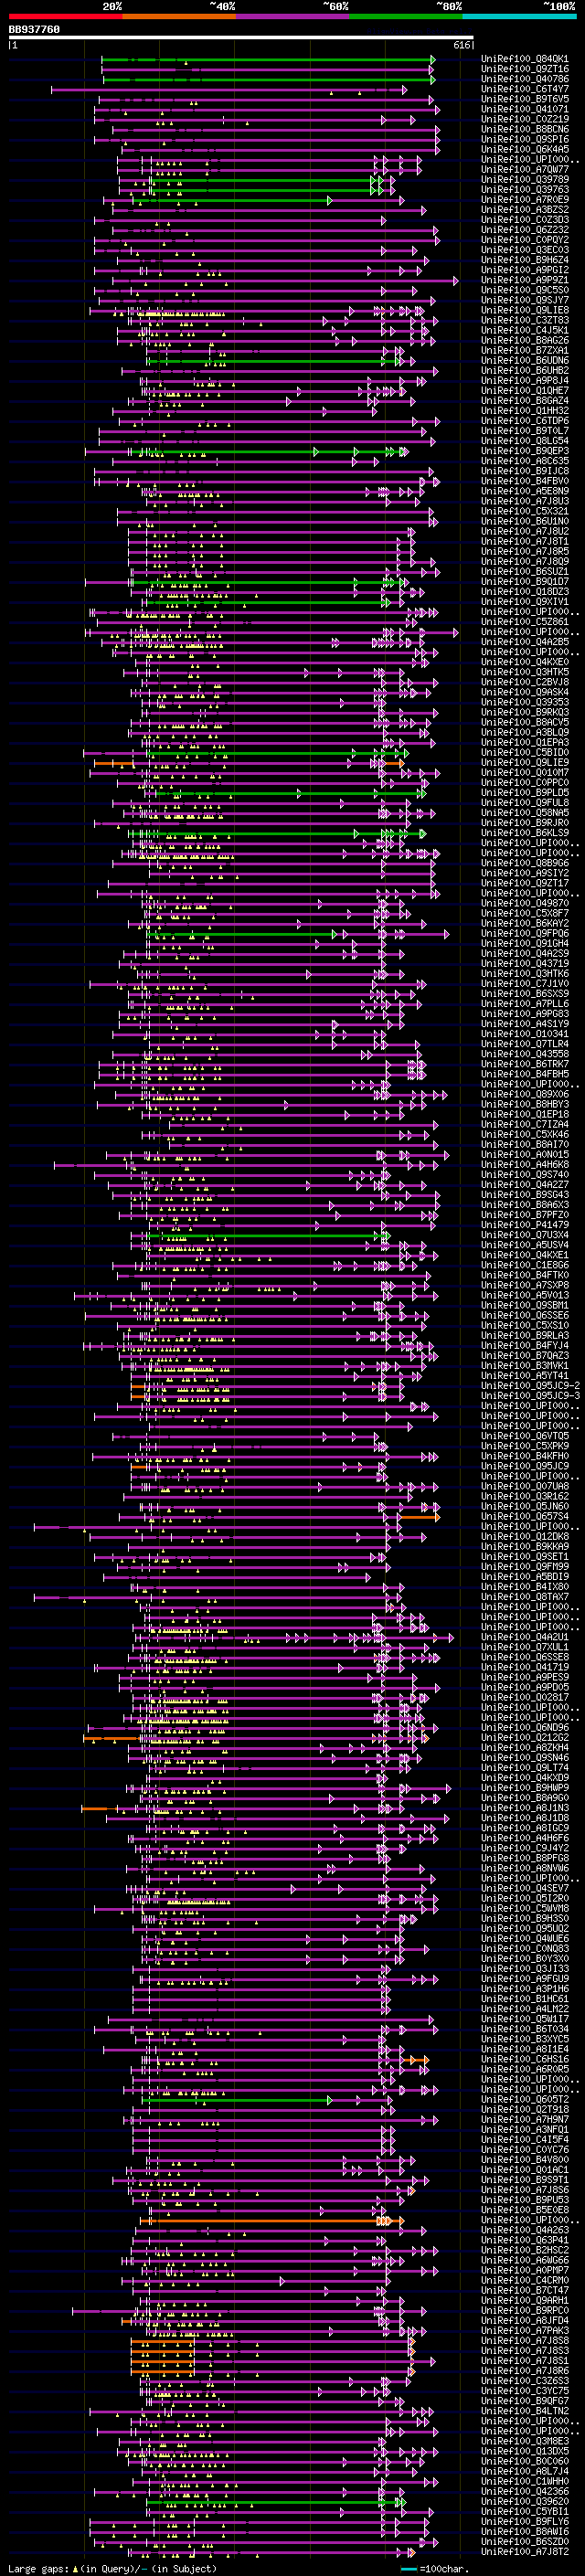Open the UniRef100_Q41071 hit label
Viewport: 585px width, 2576px height.
(x=525, y=109)
